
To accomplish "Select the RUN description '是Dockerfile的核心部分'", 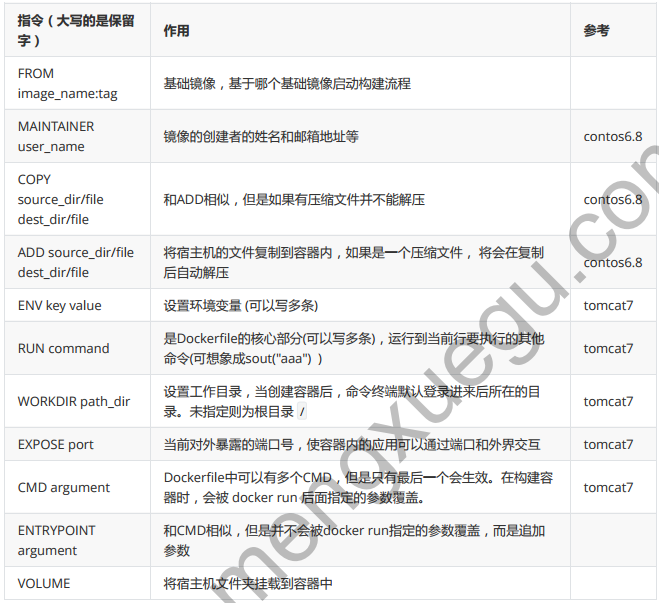I will click(232, 338).
